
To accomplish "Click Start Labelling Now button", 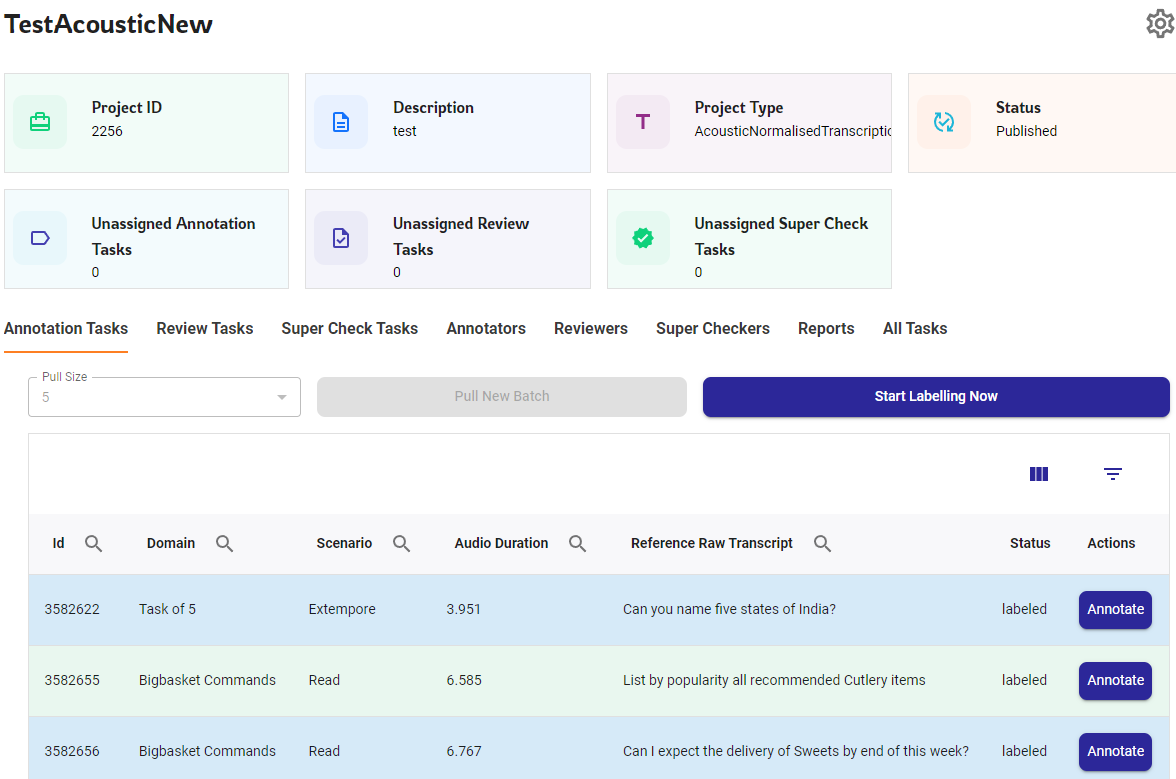I will pos(936,397).
